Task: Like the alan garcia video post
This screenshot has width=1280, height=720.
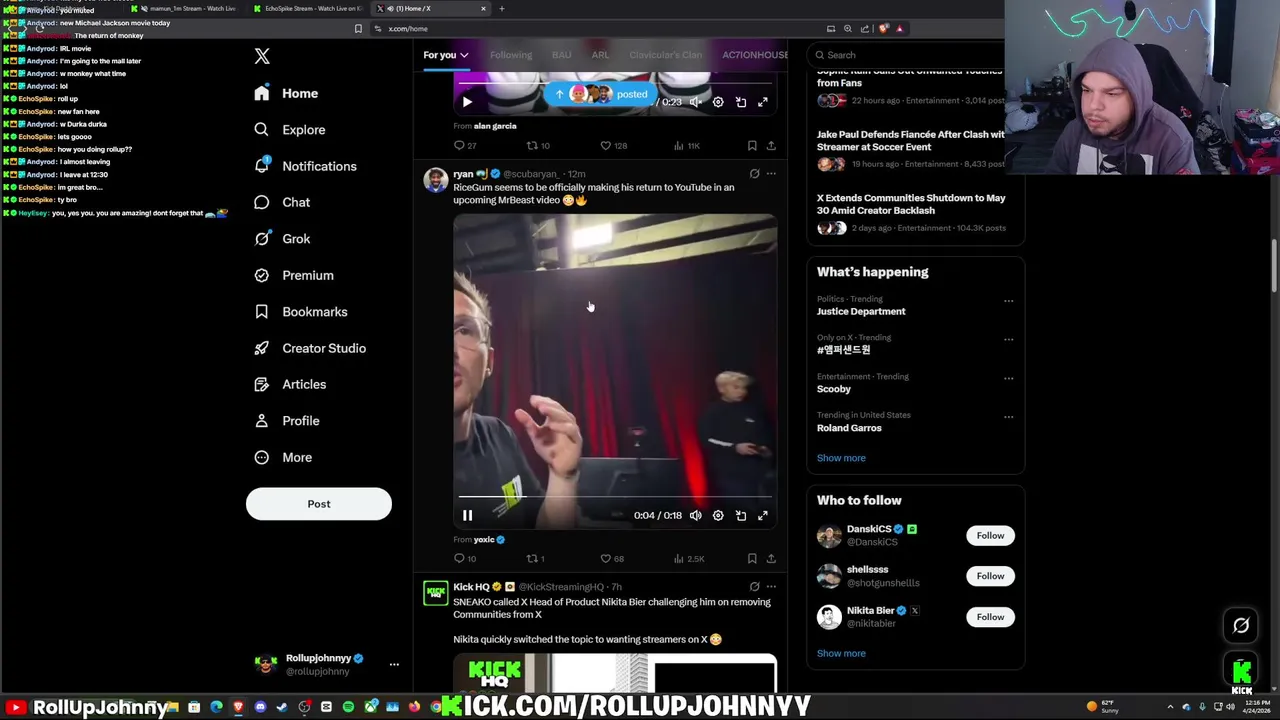Action: click(x=613, y=146)
